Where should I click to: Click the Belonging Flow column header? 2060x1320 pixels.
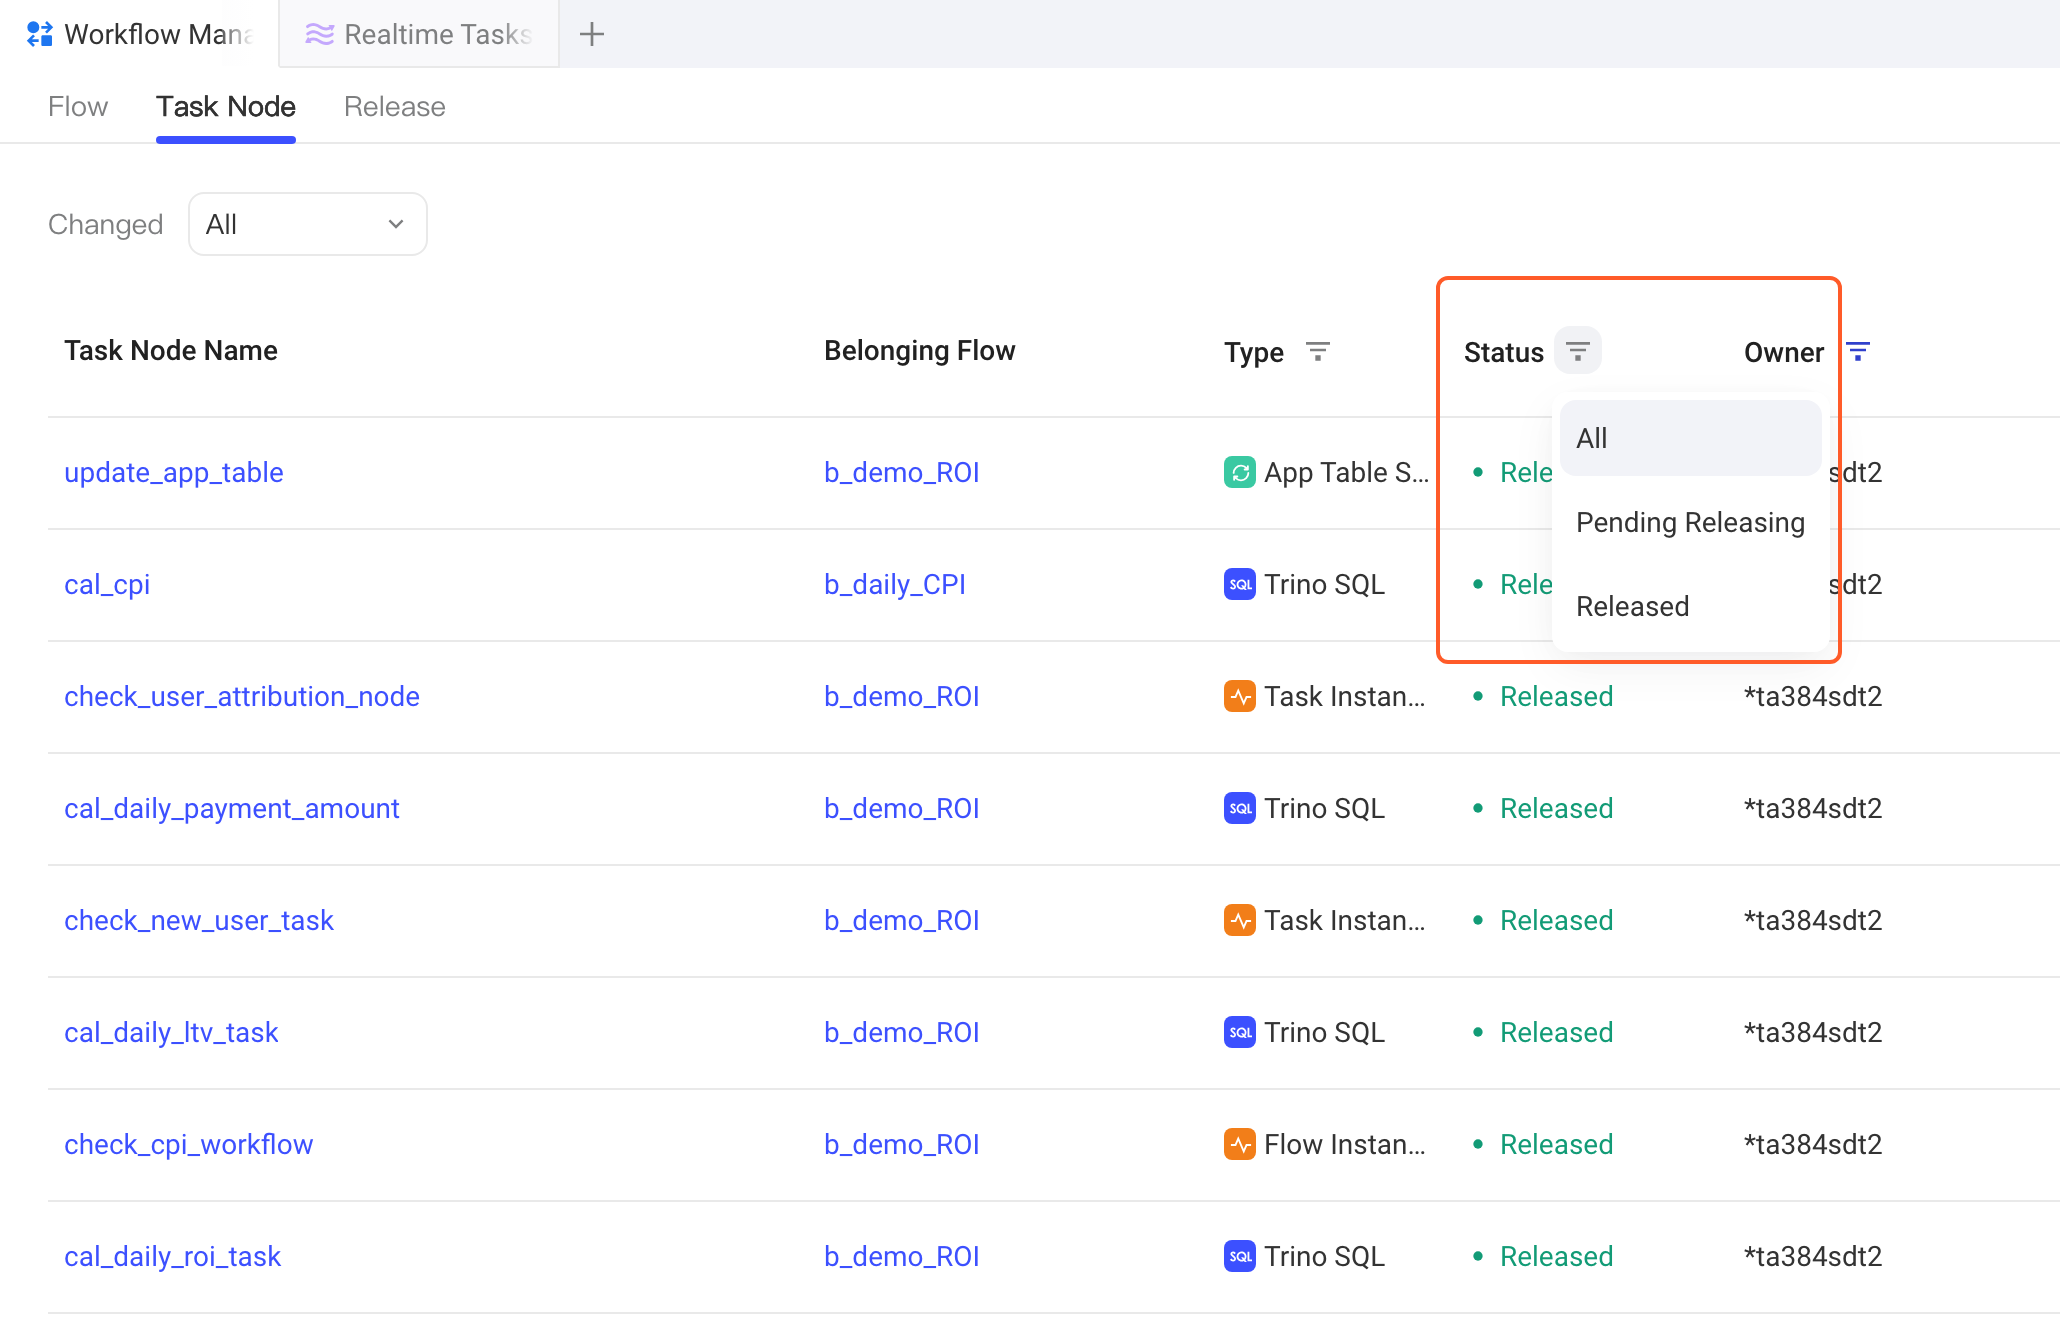[x=920, y=350]
